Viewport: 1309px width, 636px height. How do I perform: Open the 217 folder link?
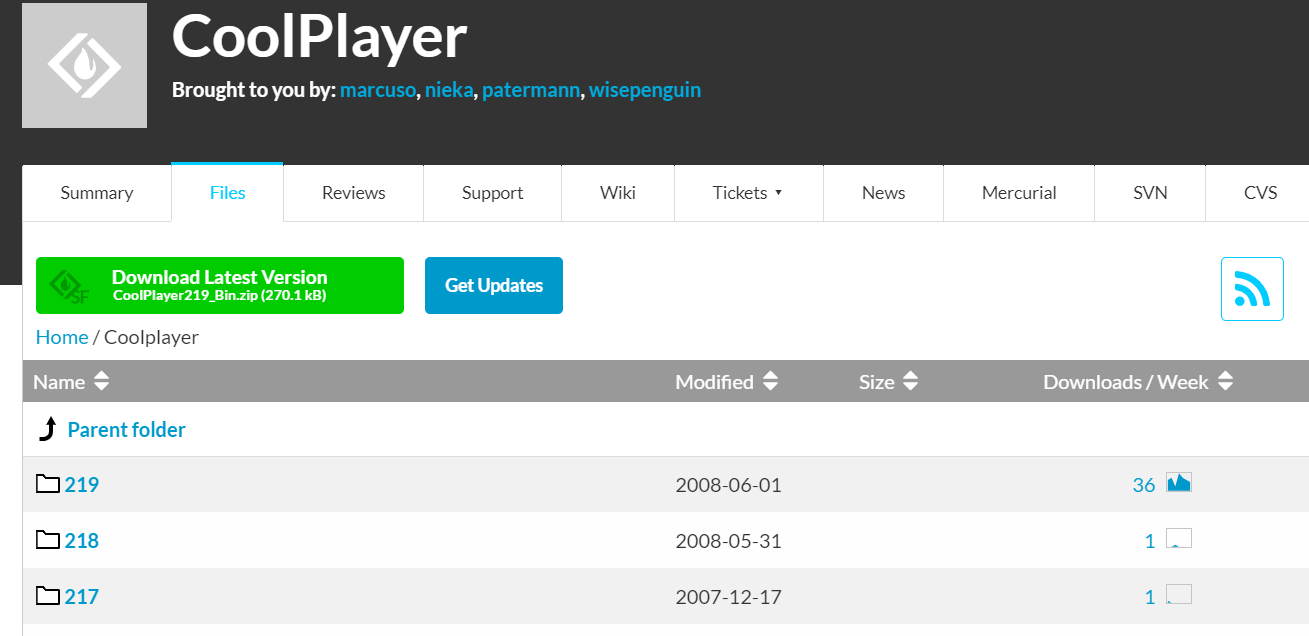(82, 597)
